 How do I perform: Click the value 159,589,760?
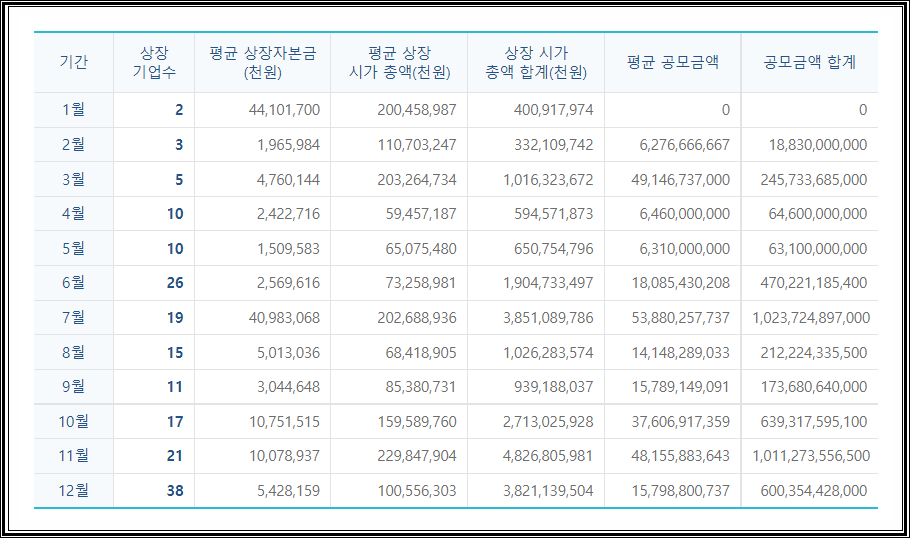click(x=417, y=421)
